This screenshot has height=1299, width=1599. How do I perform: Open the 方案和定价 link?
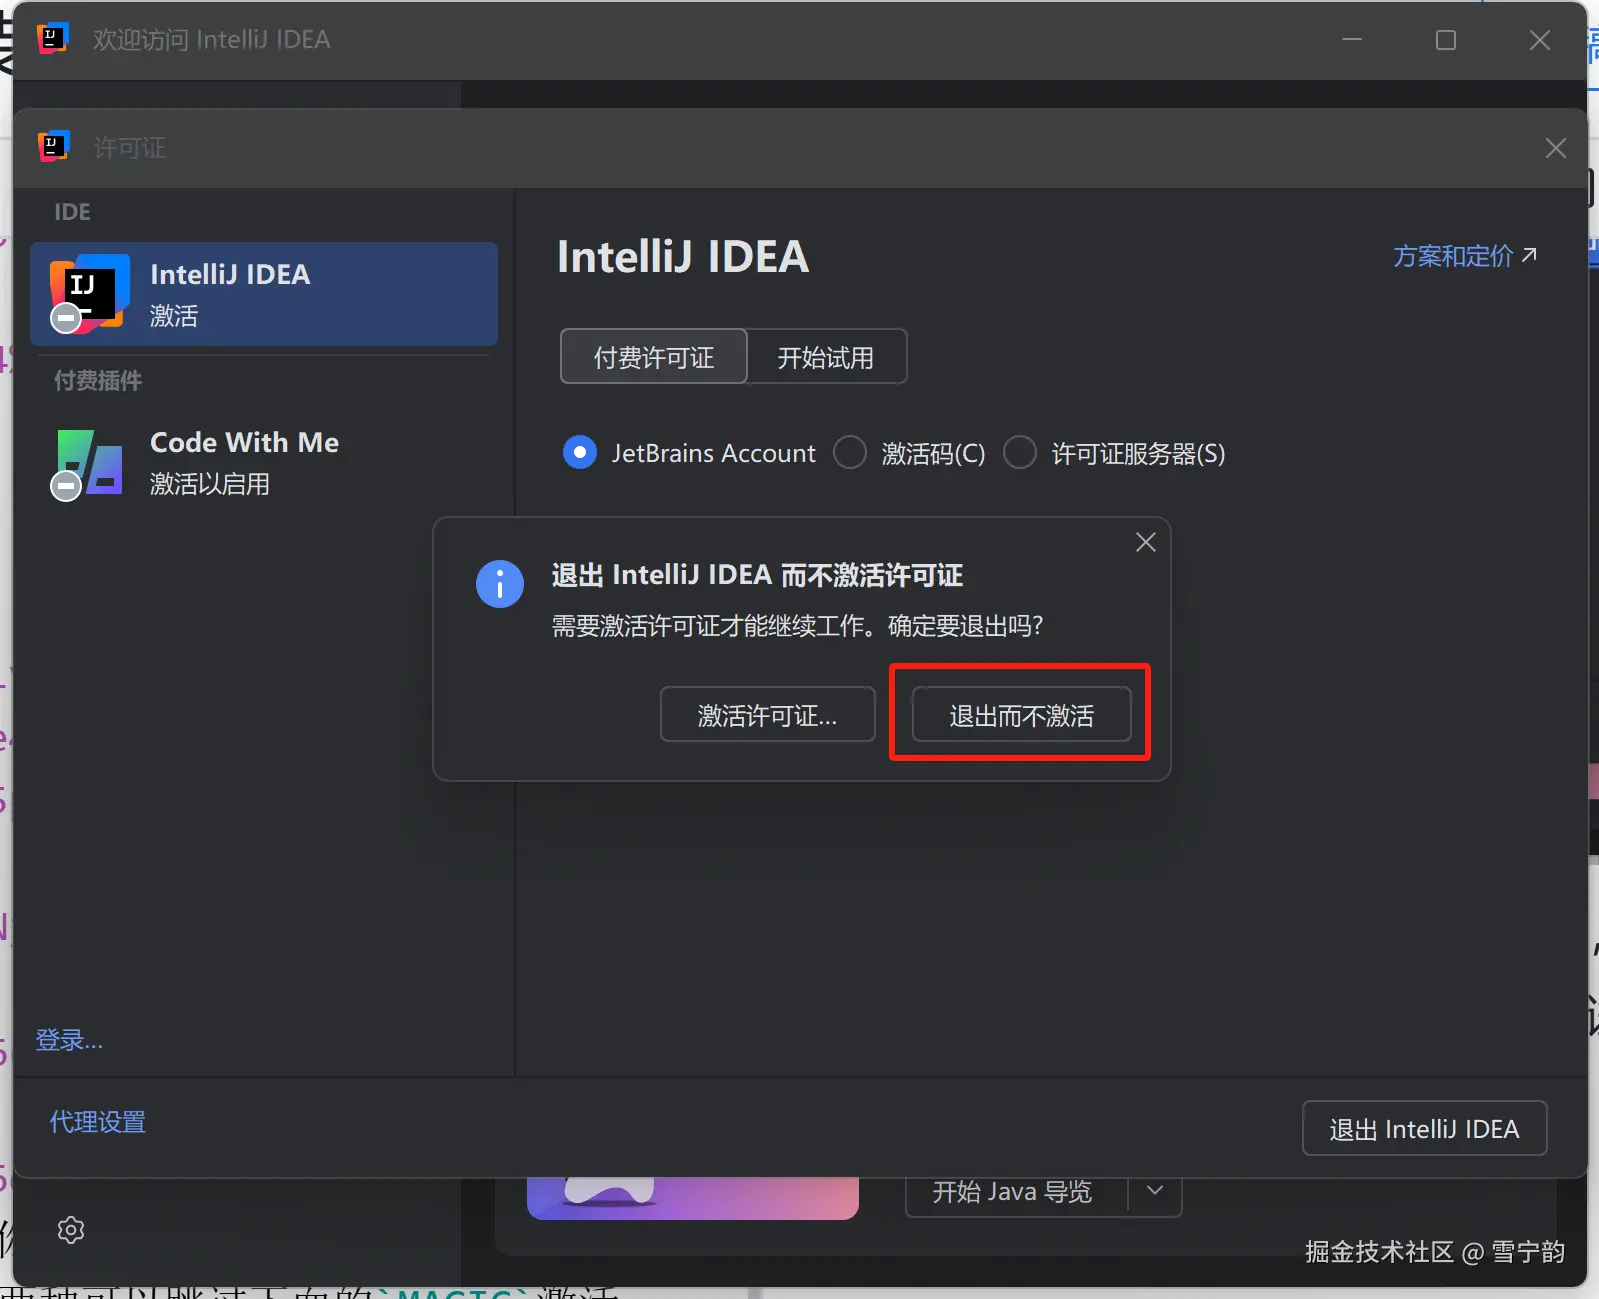click(x=1465, y=256)
